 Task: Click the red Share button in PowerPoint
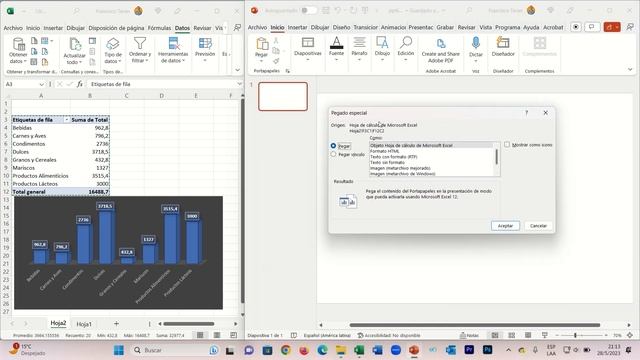[612, 27]
